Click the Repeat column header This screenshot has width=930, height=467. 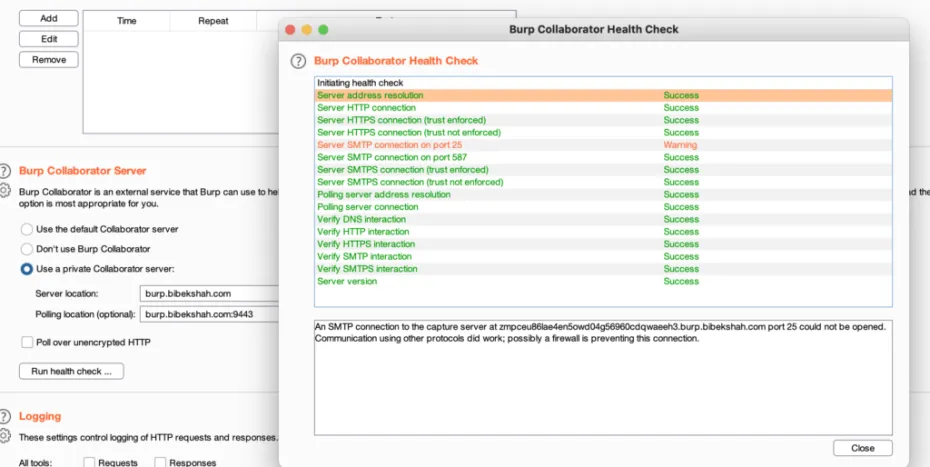click(214, 21)
